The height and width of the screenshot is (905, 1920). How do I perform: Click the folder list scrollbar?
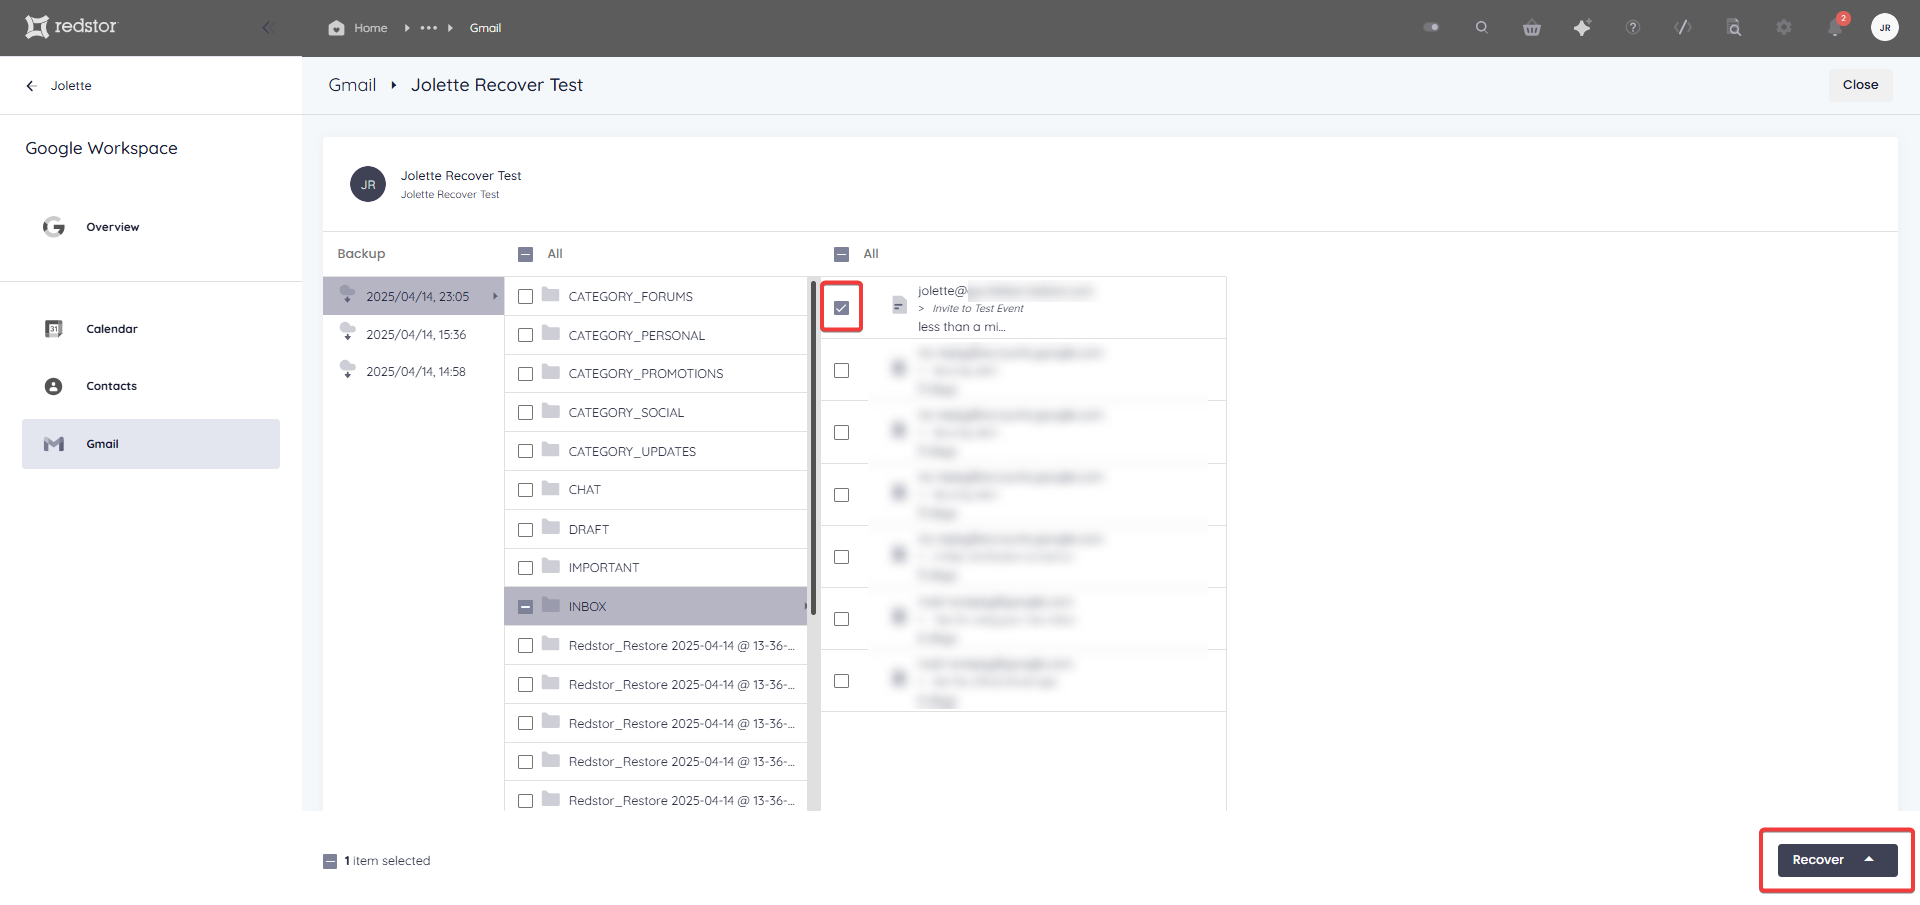coord(814,447)
